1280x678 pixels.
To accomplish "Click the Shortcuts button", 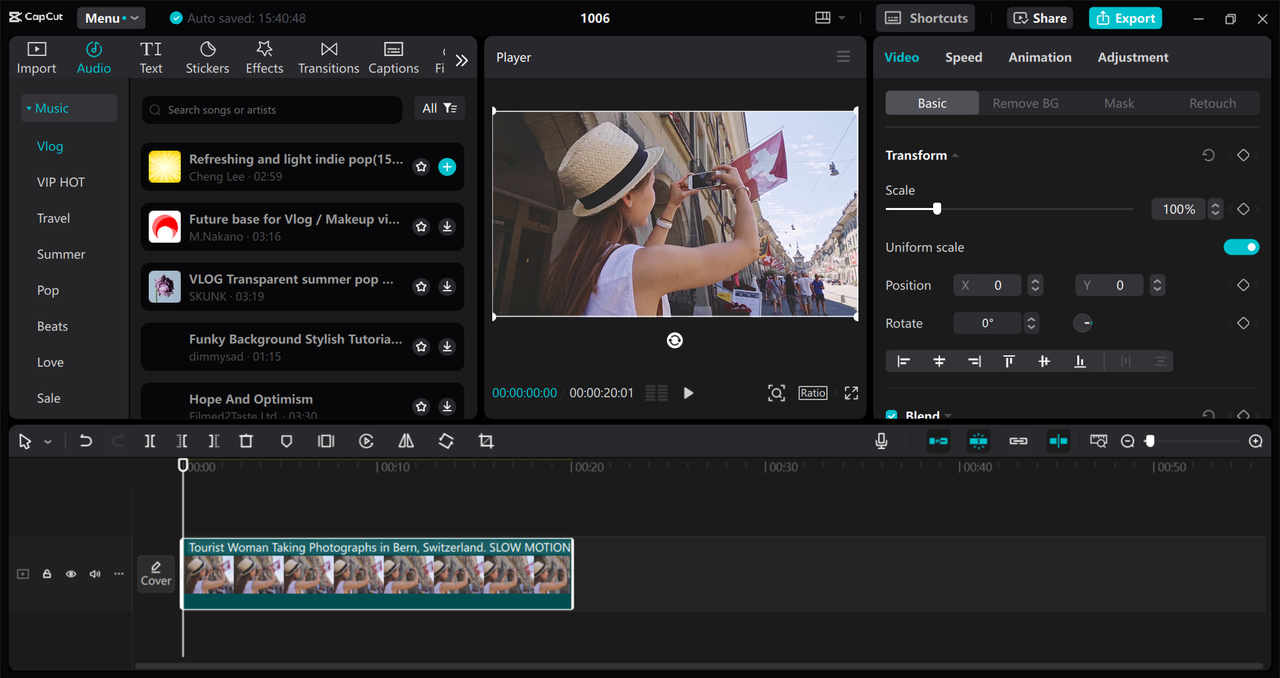I will [x=926, y=18].
